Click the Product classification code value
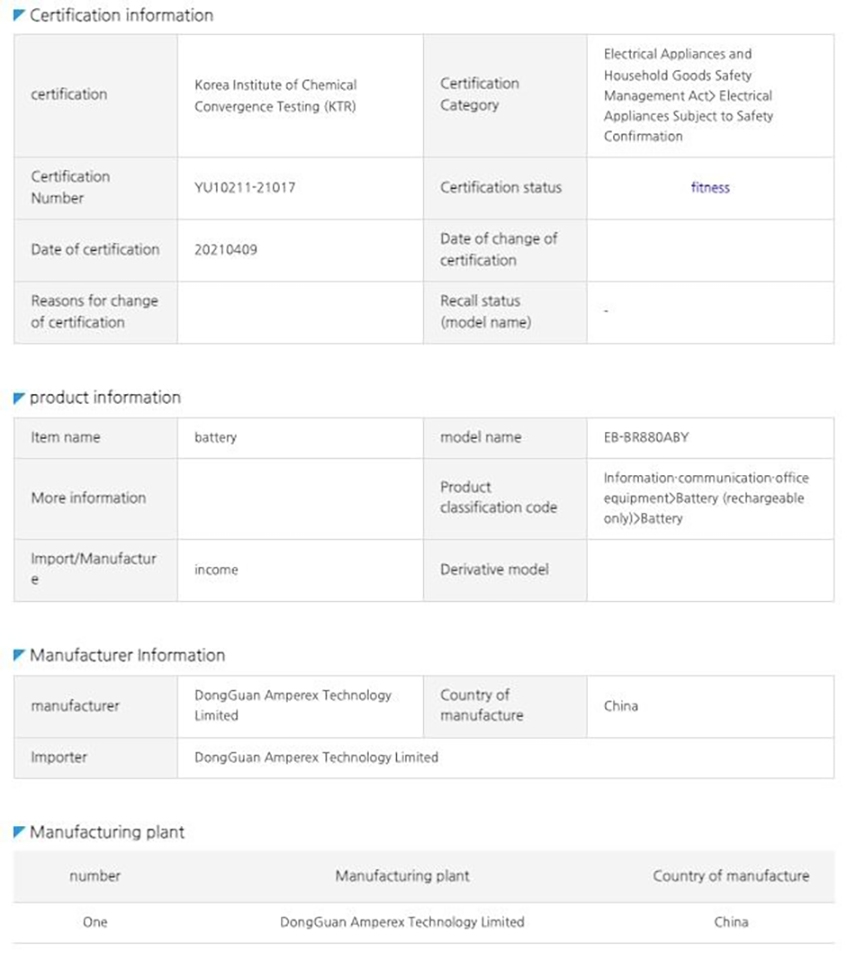The image size is (847, 960). pos(706,498)
